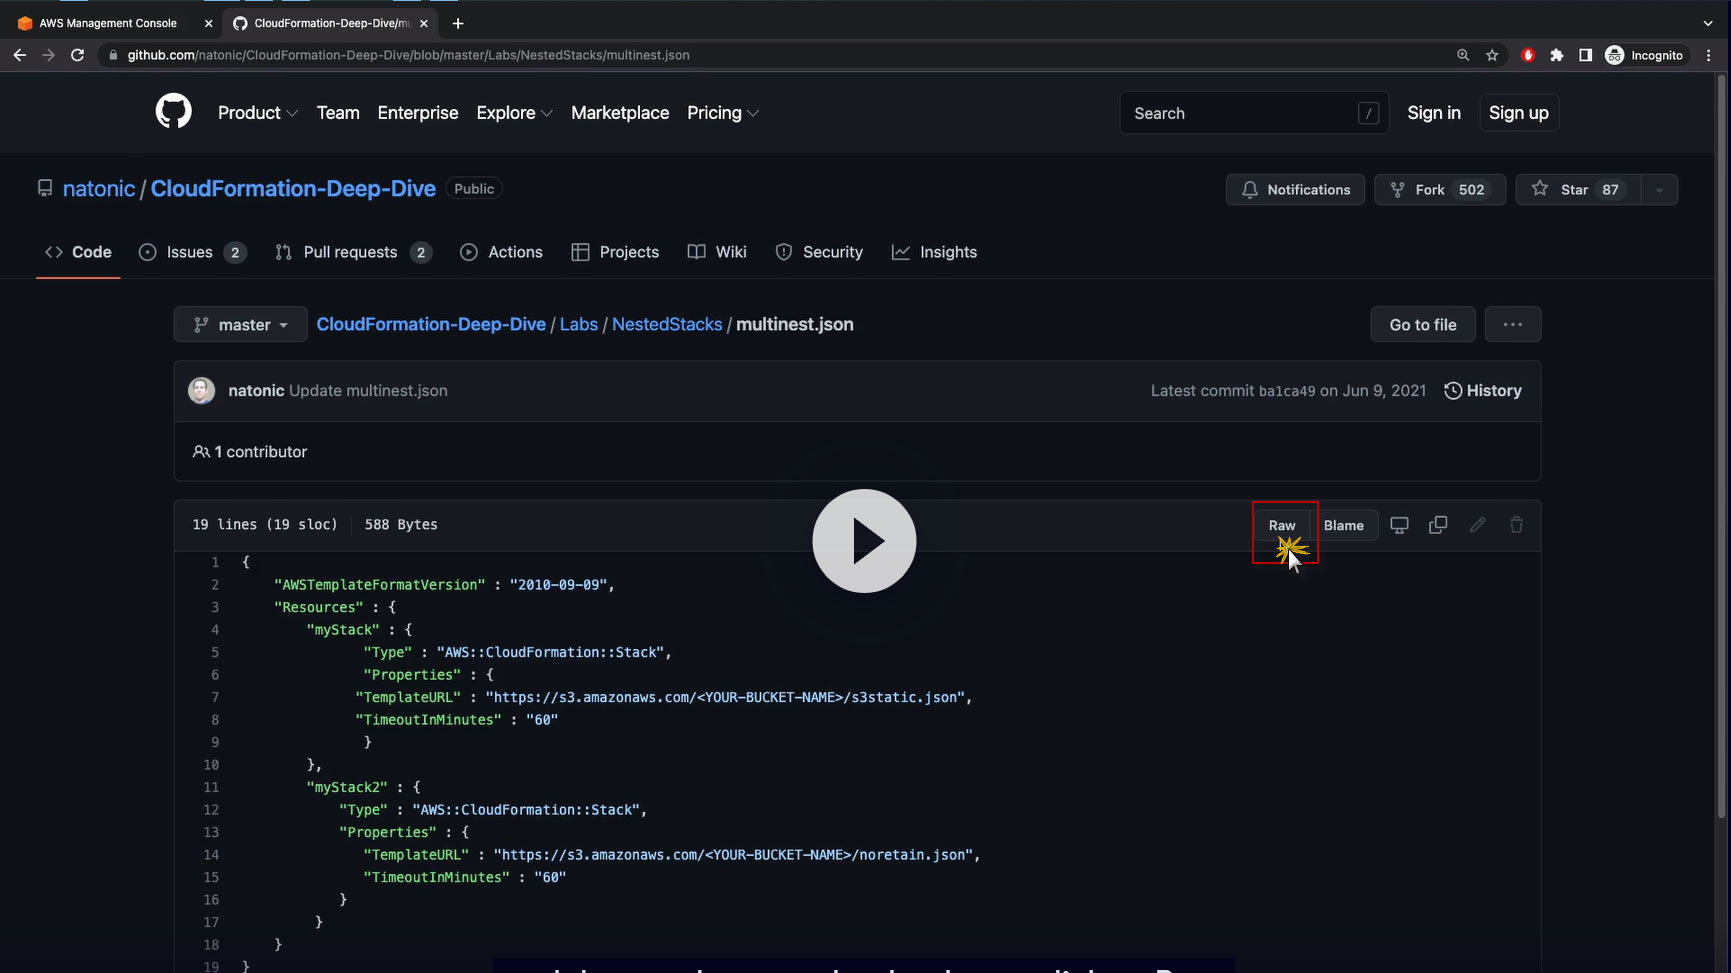This screenshot has width=1731, height=973.
Task: Click the browser address bar URL
Action: point(408,55)
